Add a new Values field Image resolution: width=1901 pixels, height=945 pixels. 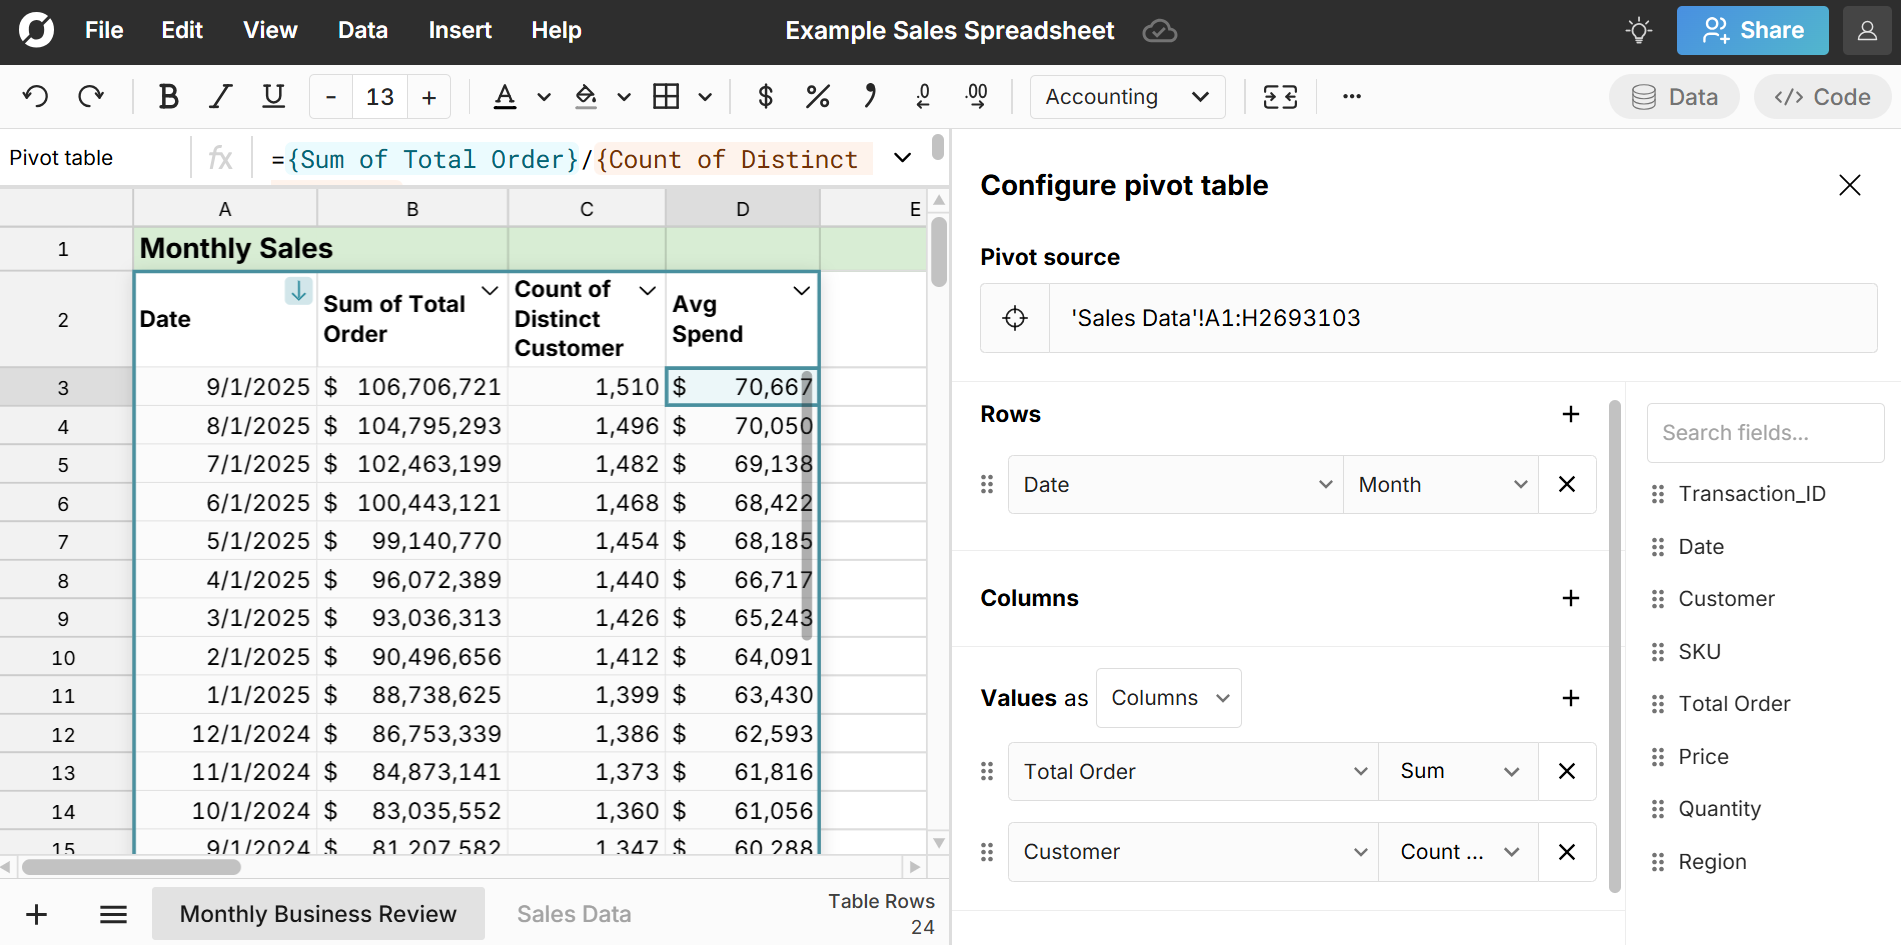coord(1570,698)
